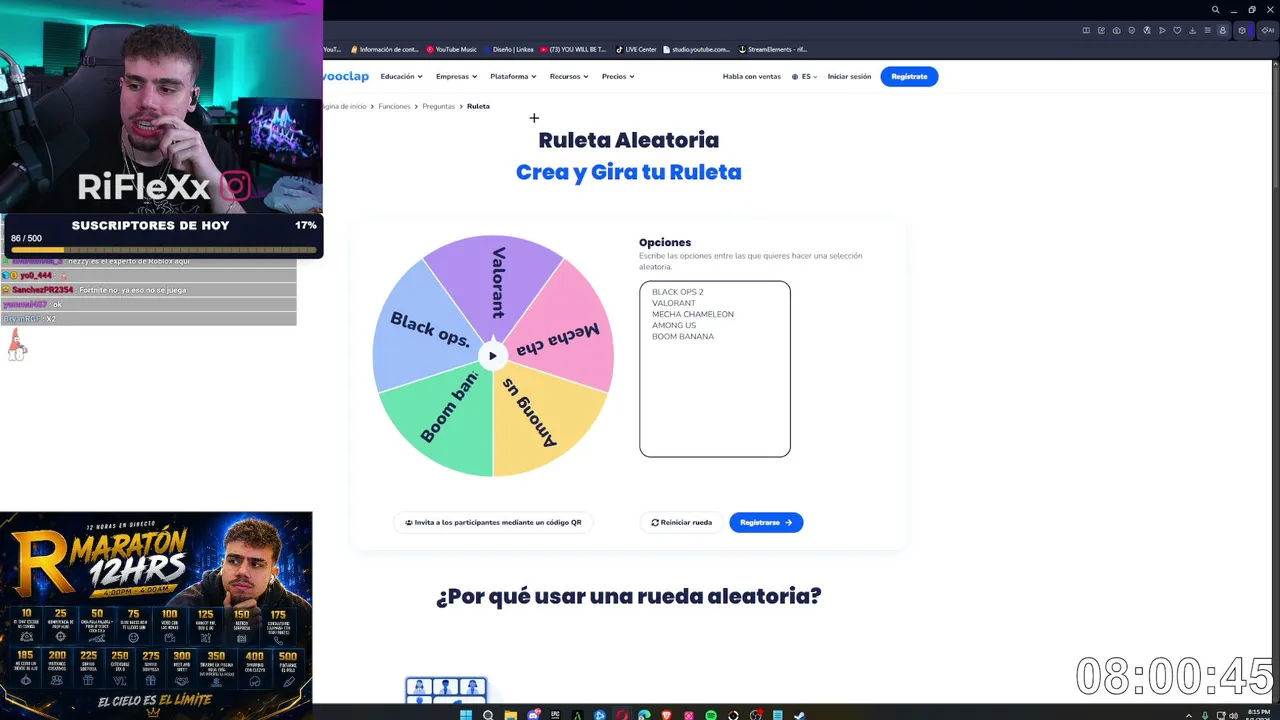
Task: Open the page translate icon in the toolbar
Action: [1147, 31]
